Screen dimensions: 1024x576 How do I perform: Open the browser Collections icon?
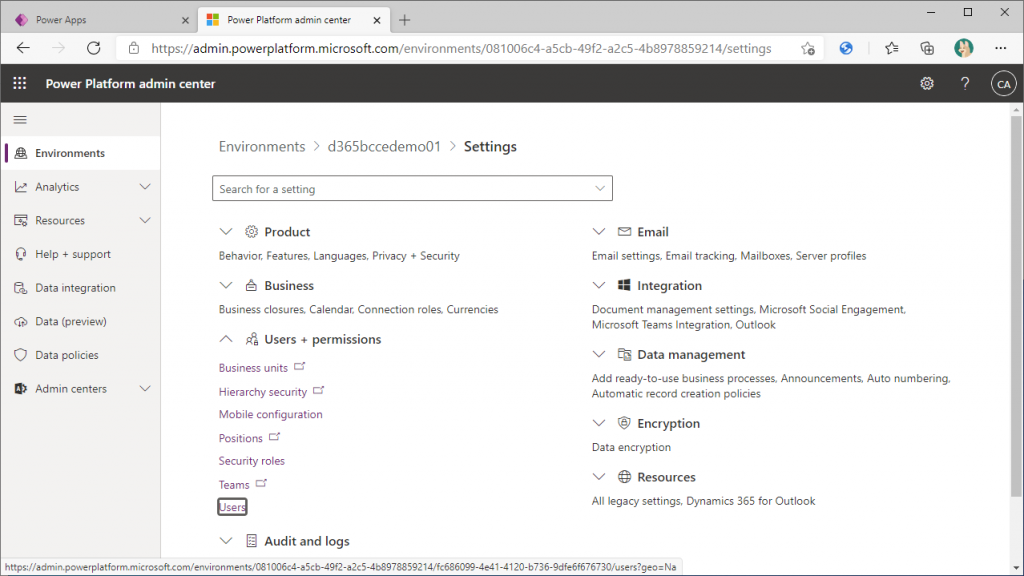click(x=927, y=48)
